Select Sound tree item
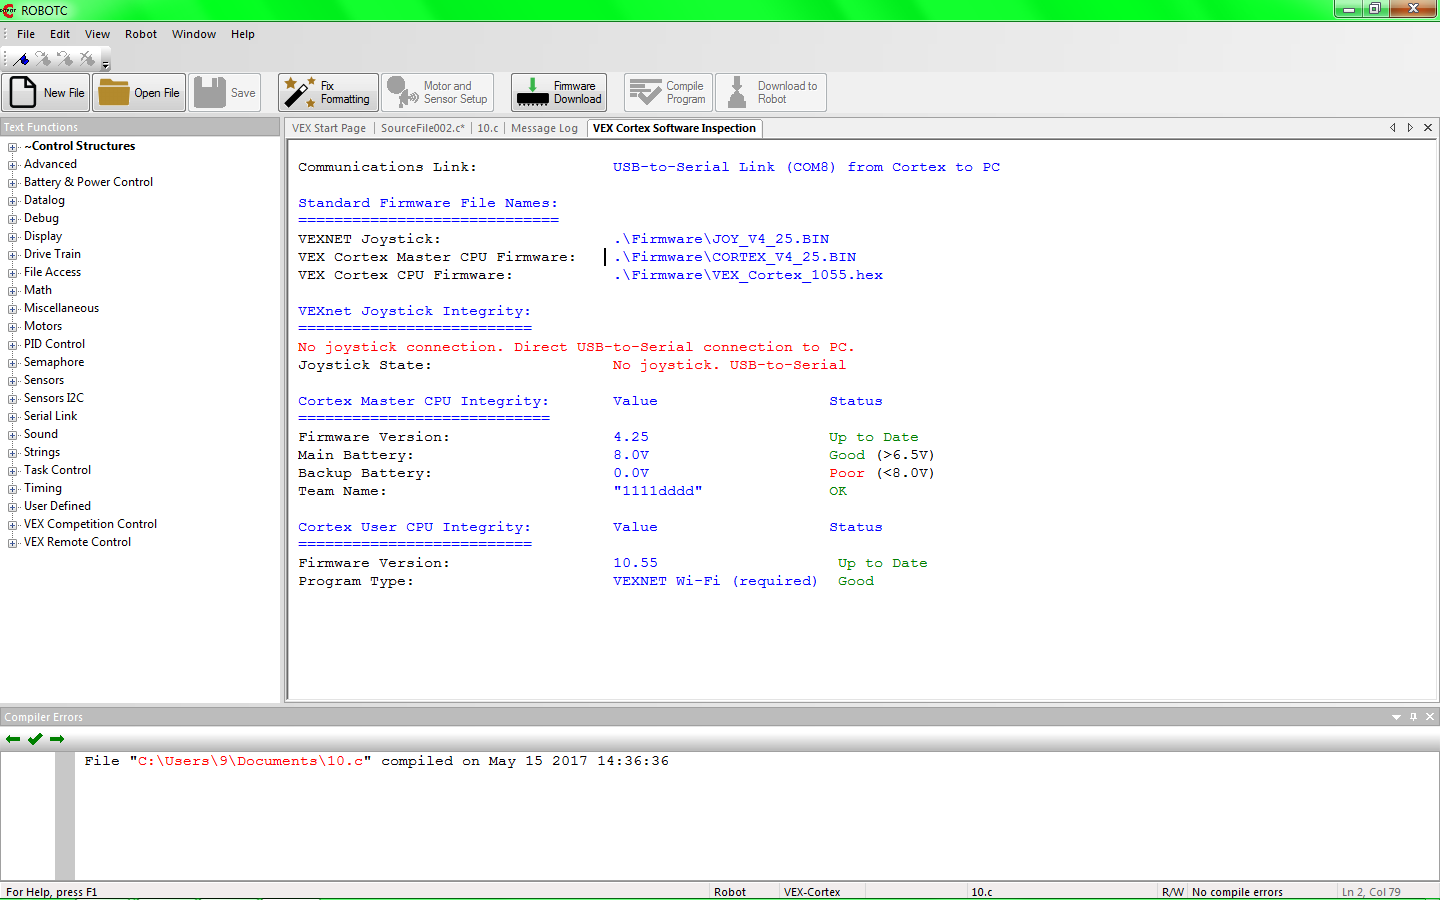Screen dimensions: 1440x900 click(41, 434)
